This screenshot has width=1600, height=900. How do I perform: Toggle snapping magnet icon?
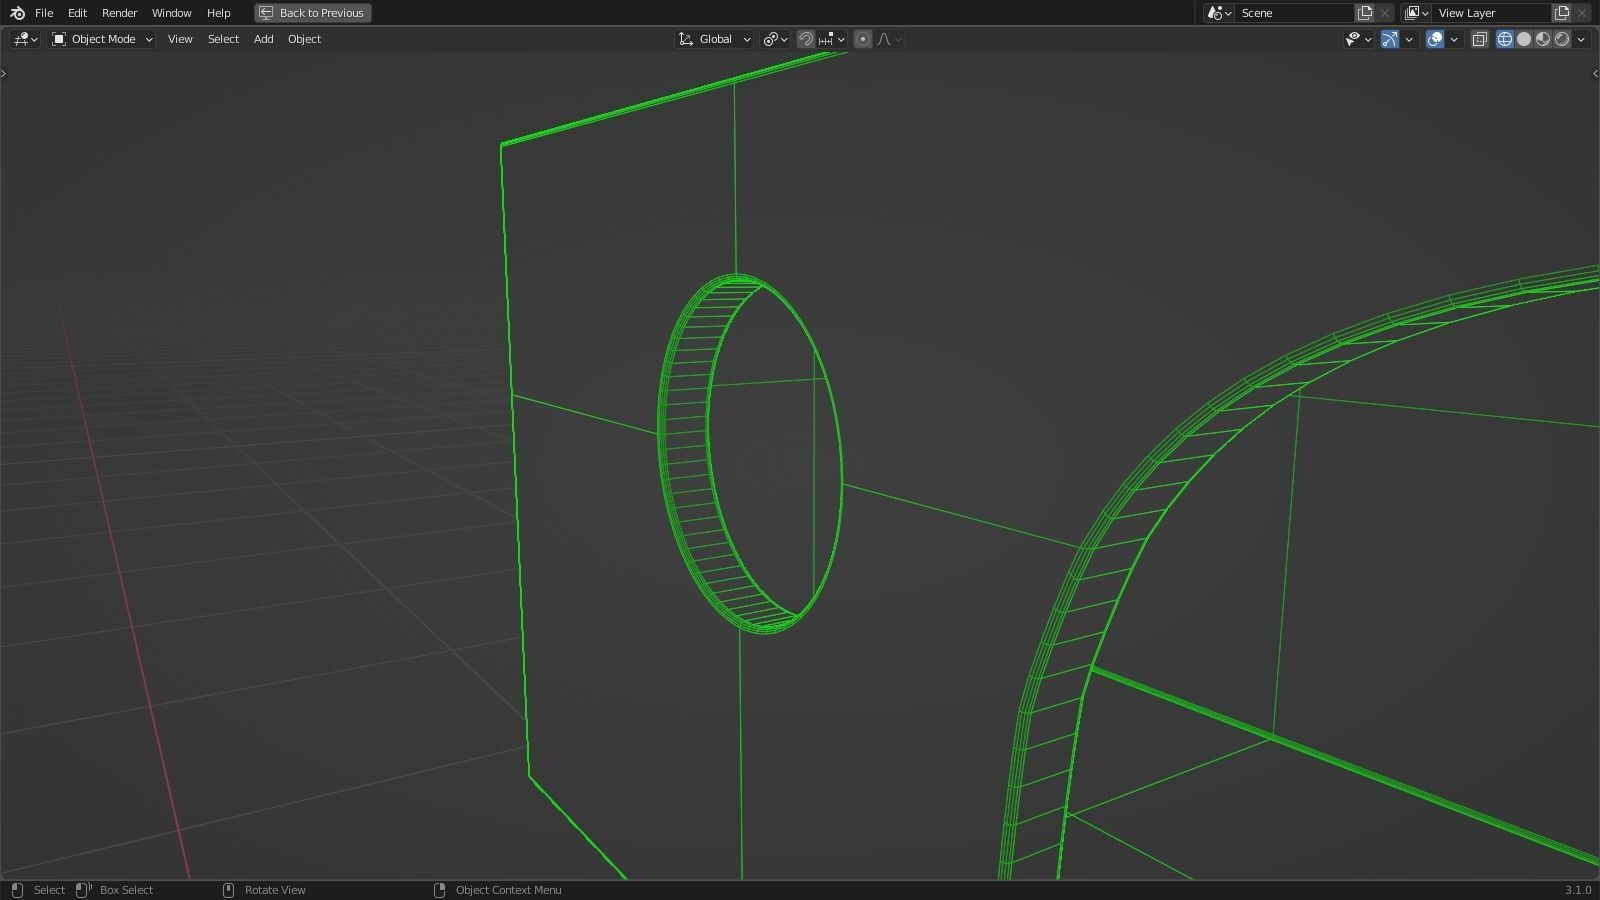[x=805, y=39]
